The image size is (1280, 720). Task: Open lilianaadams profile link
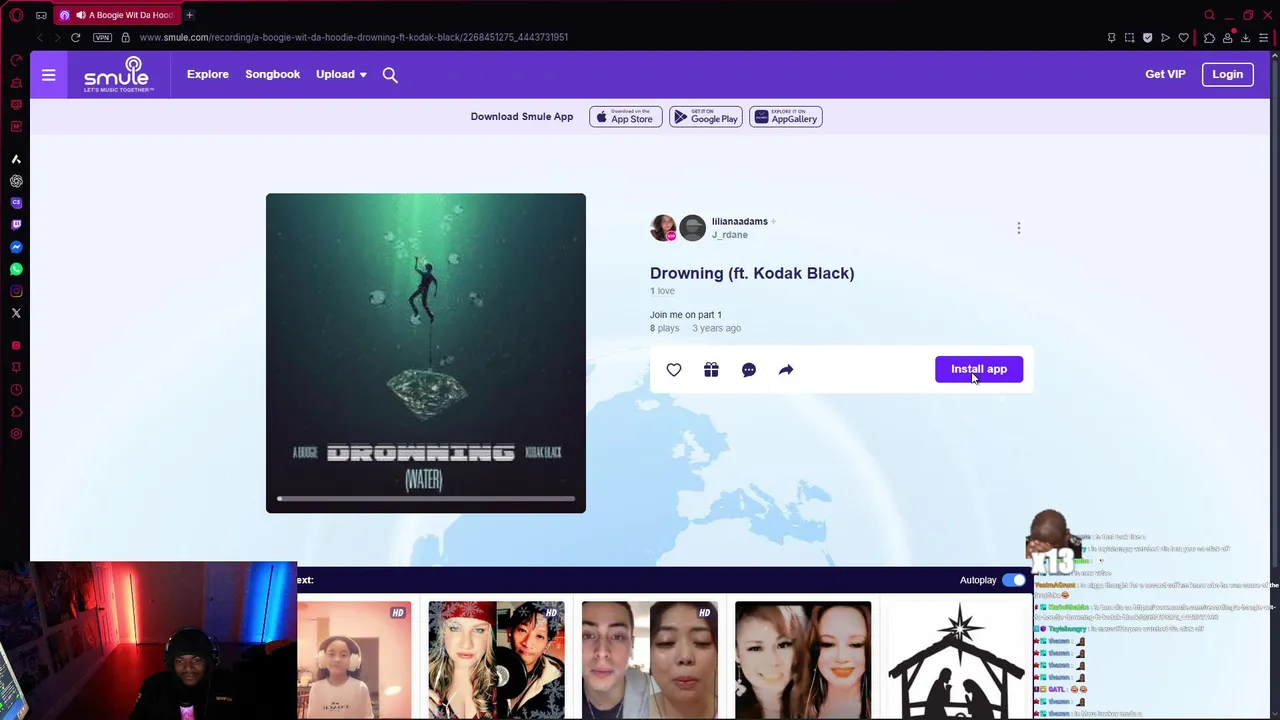(740, 221)
